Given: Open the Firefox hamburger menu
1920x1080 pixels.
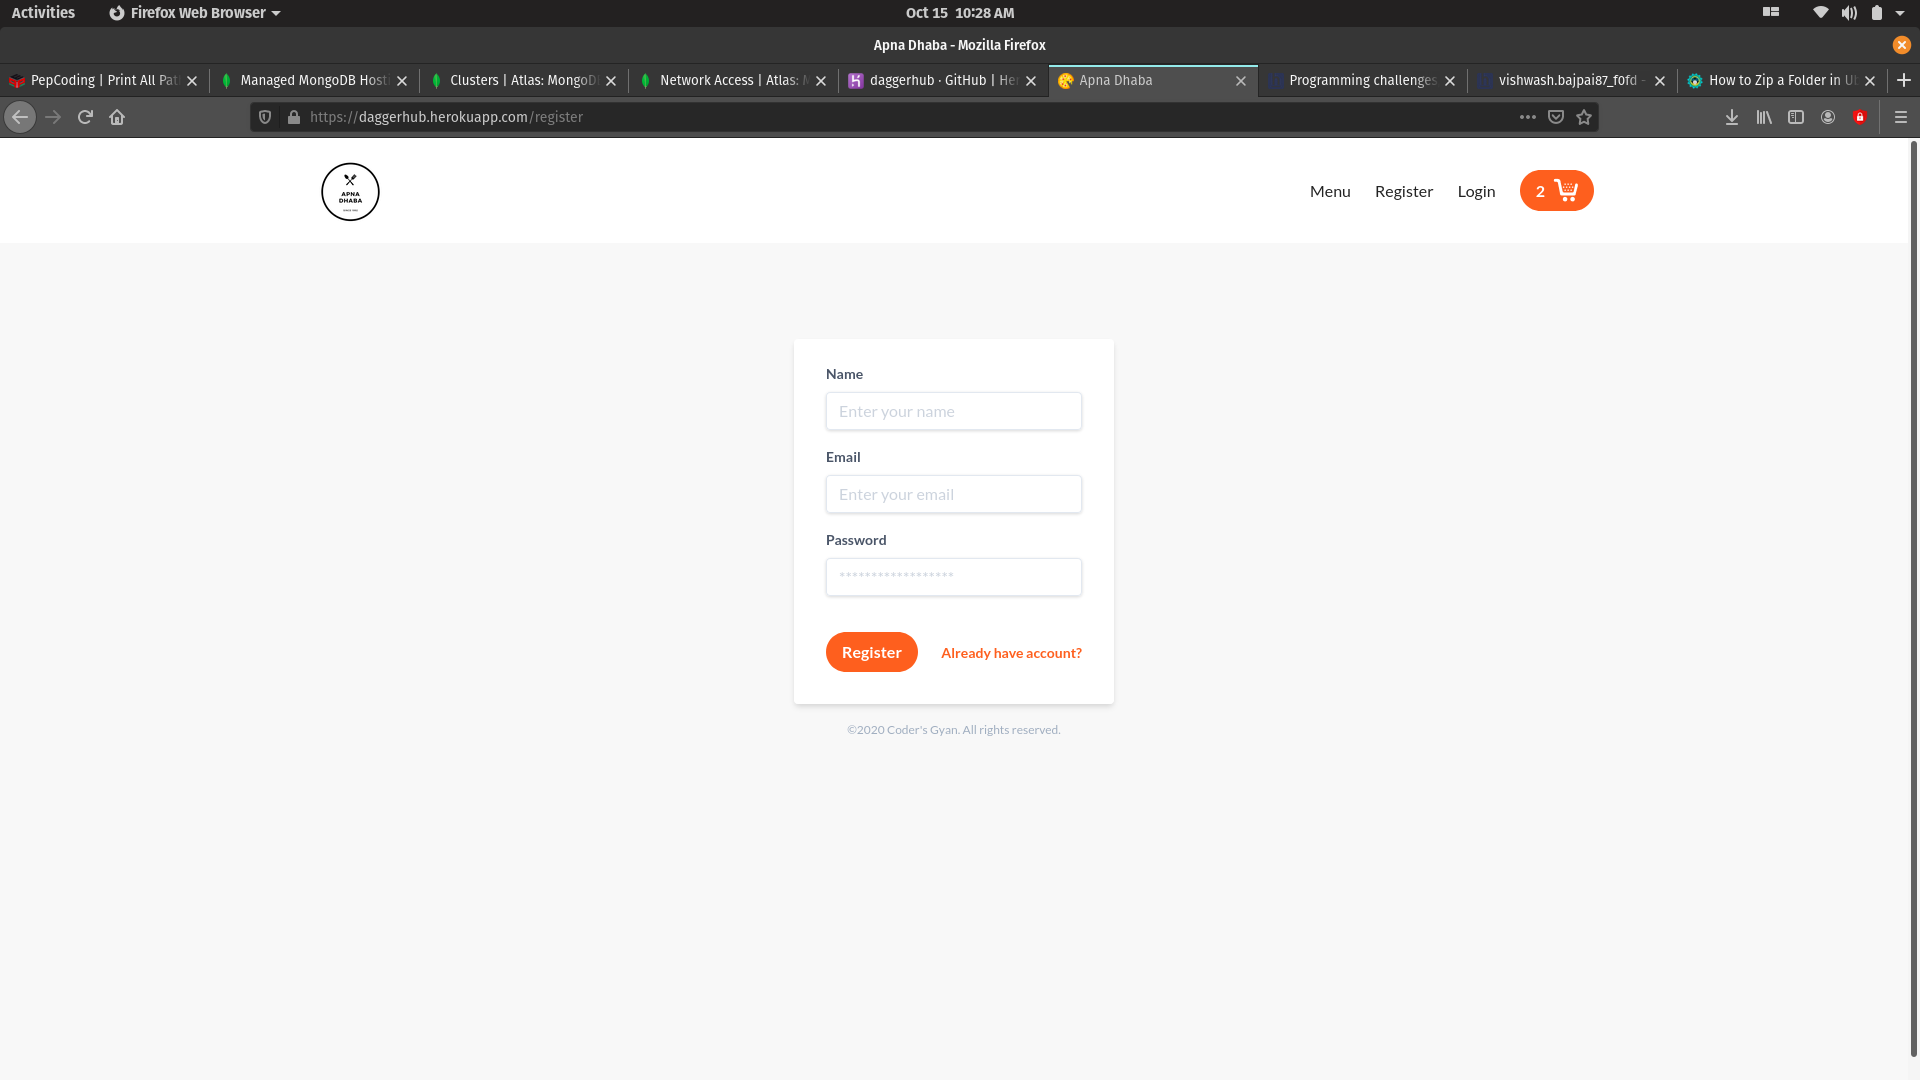Looking at the screenshot, I should 1901,117.
